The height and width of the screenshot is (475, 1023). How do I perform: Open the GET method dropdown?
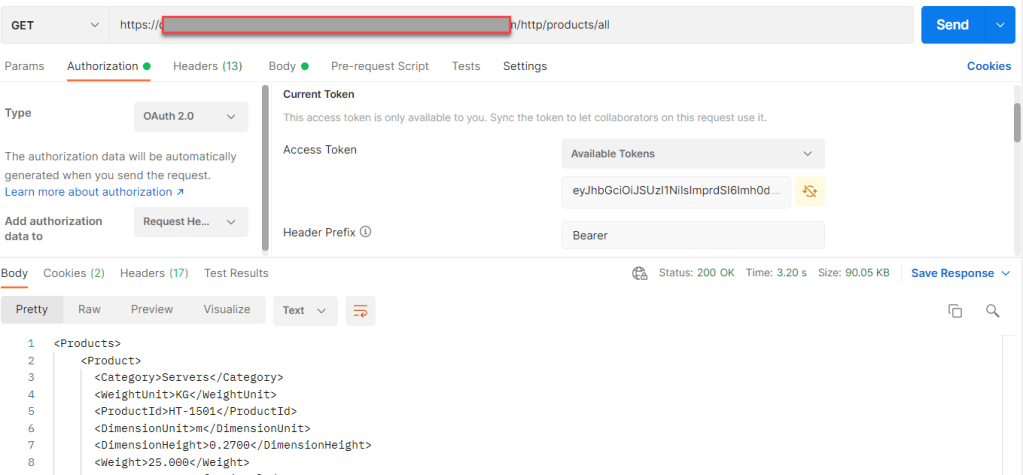point(55,25)
